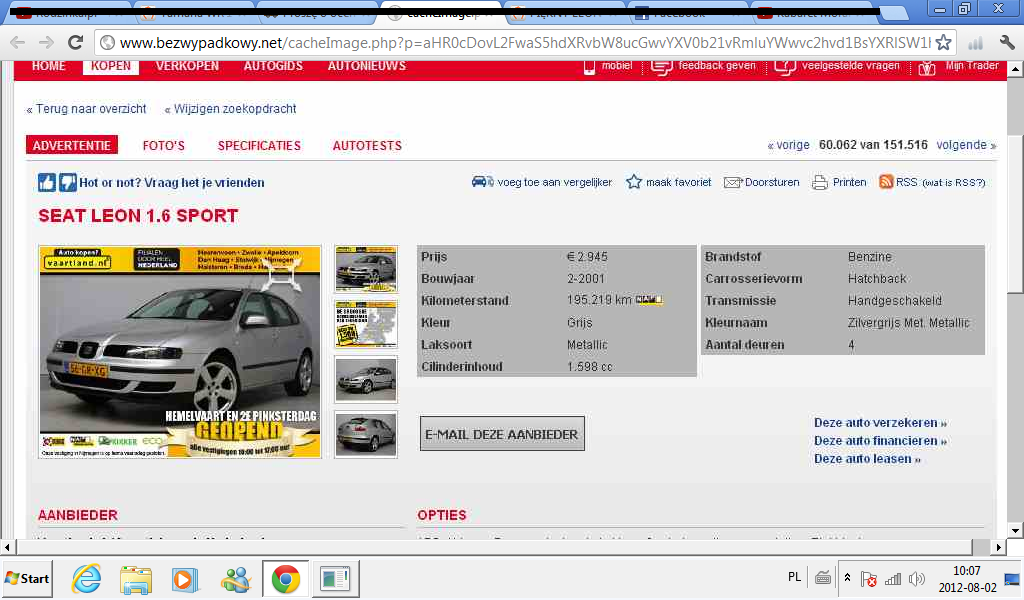Click the Mijn Trader icon

point(927,67)
